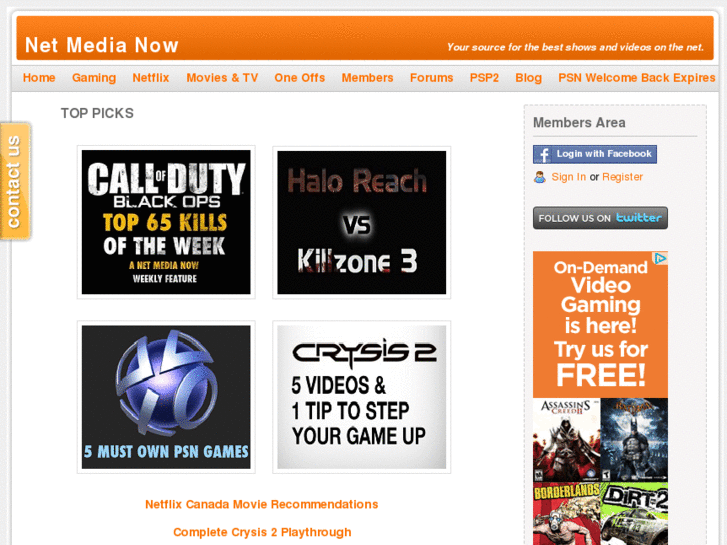
Task: Open the Members menu item
Action: (x=367, y=78)
